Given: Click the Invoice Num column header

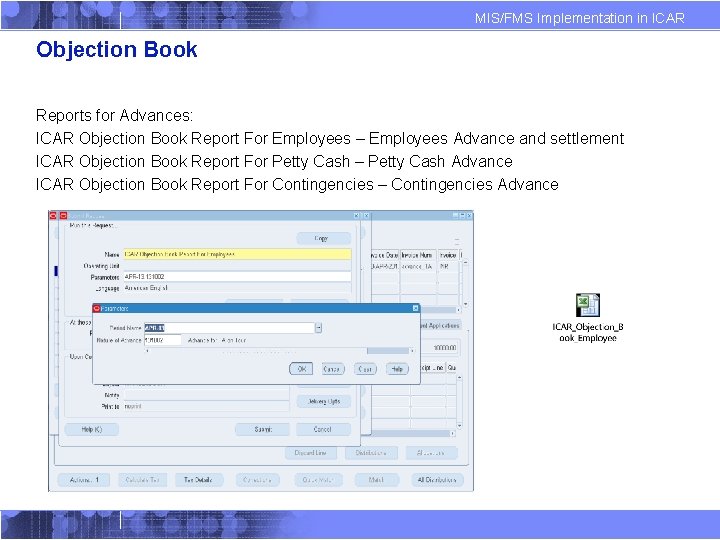Looking at the screenshot, I should coord(417,255).
